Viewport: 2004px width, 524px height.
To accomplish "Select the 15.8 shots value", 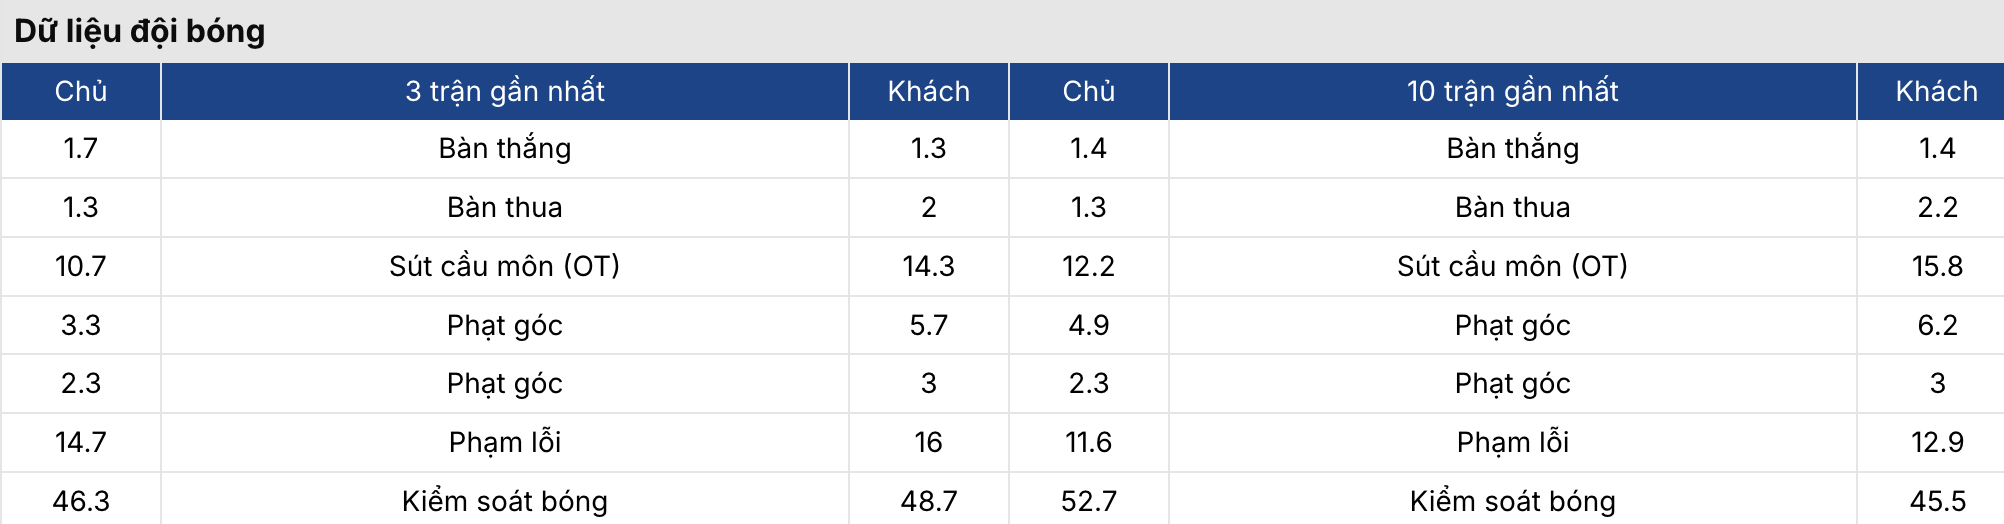I will pyautogui.click(x=1937, y=266).
